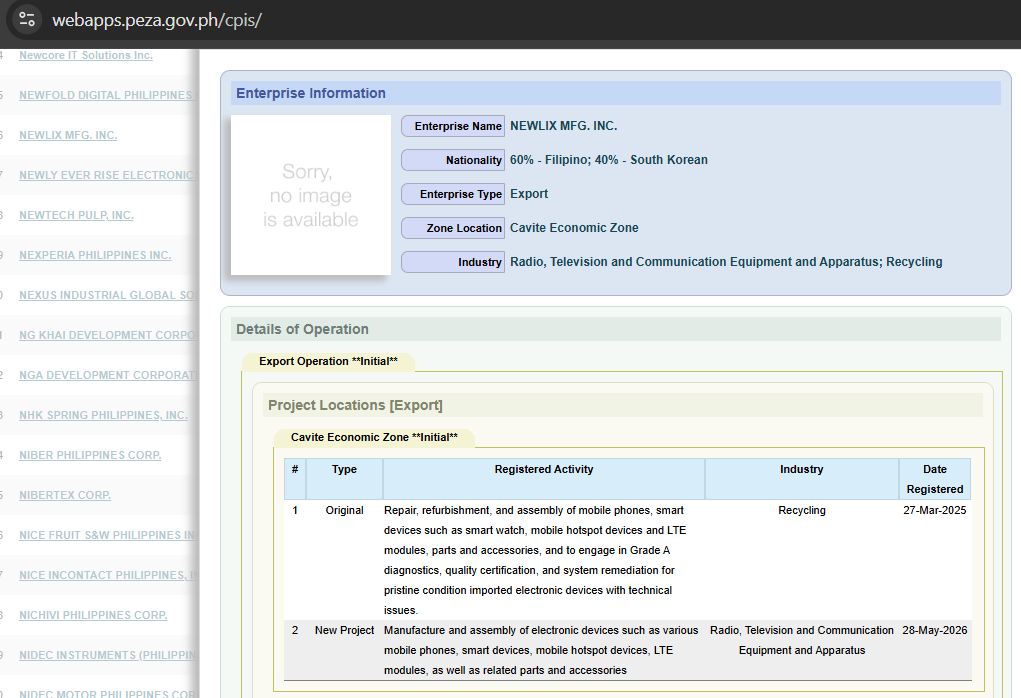1021x698 pixels.
Task: Click the # column header
Action: click(295, 479)
